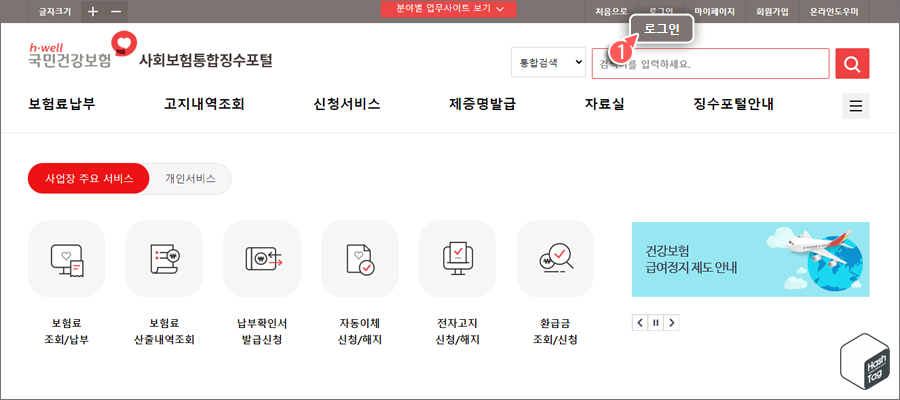Open 마이페이지 link

714,11
